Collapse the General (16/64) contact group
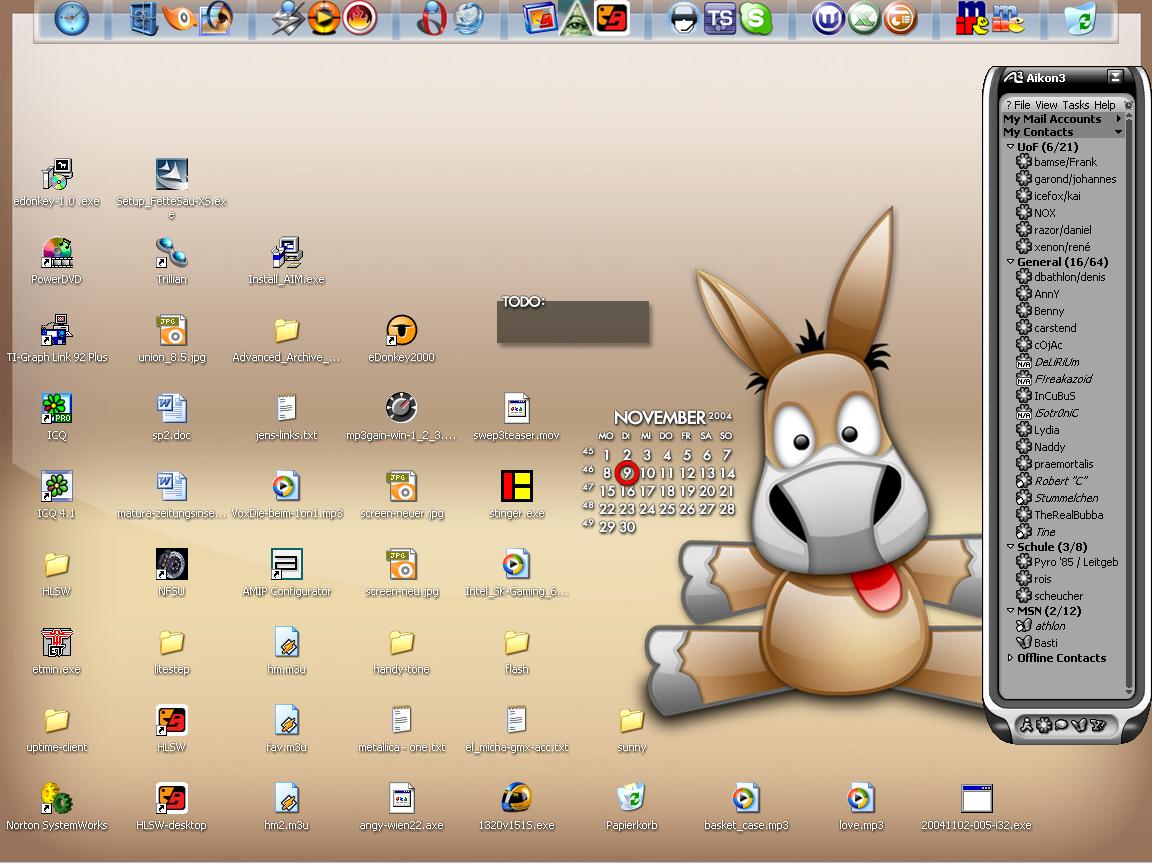 (x=1010, y=262)
